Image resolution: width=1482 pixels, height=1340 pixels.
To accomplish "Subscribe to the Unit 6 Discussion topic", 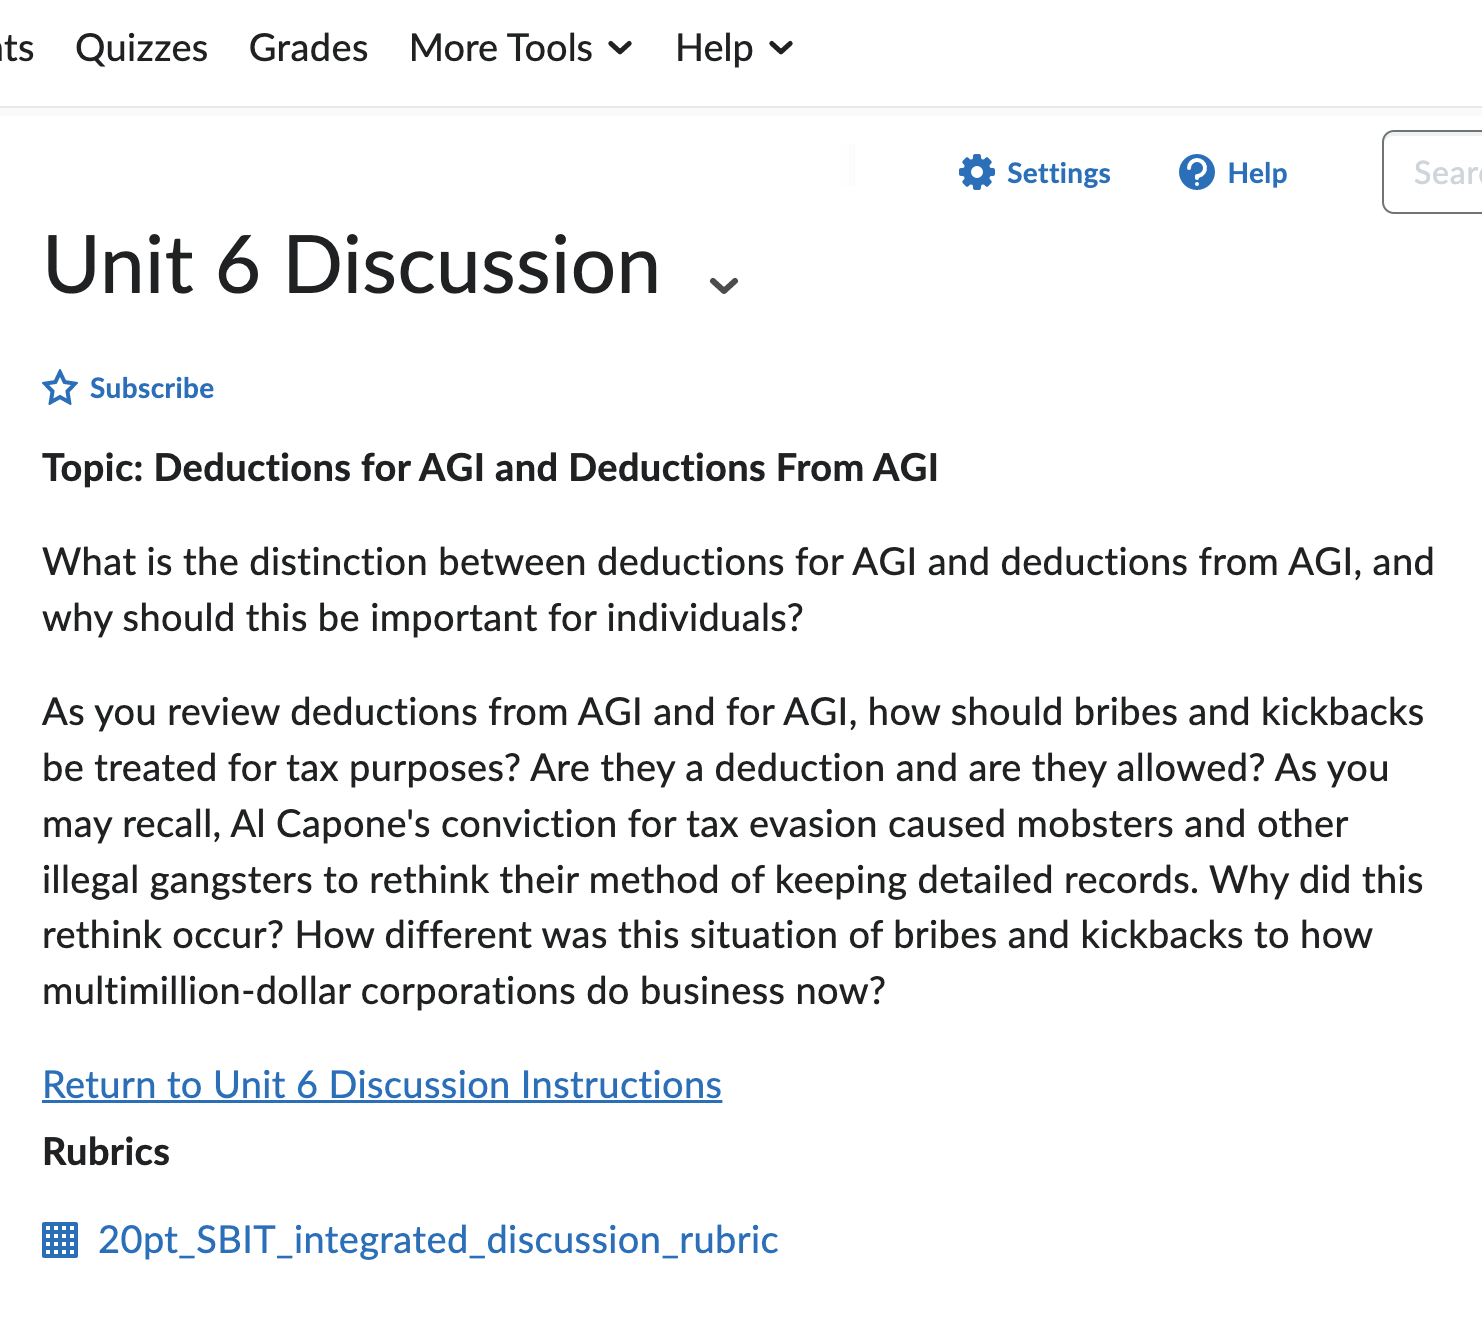I will 151,388.
